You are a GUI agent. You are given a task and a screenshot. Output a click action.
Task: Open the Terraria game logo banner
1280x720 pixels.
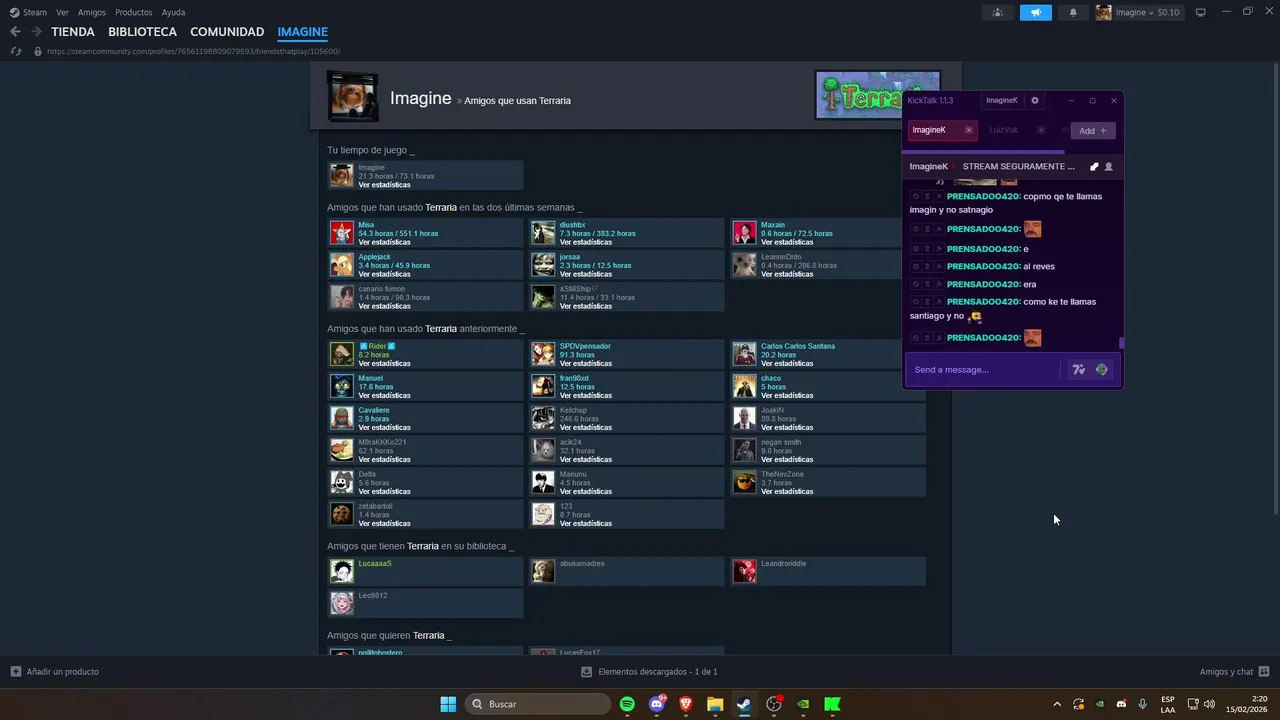click(878, 96)
